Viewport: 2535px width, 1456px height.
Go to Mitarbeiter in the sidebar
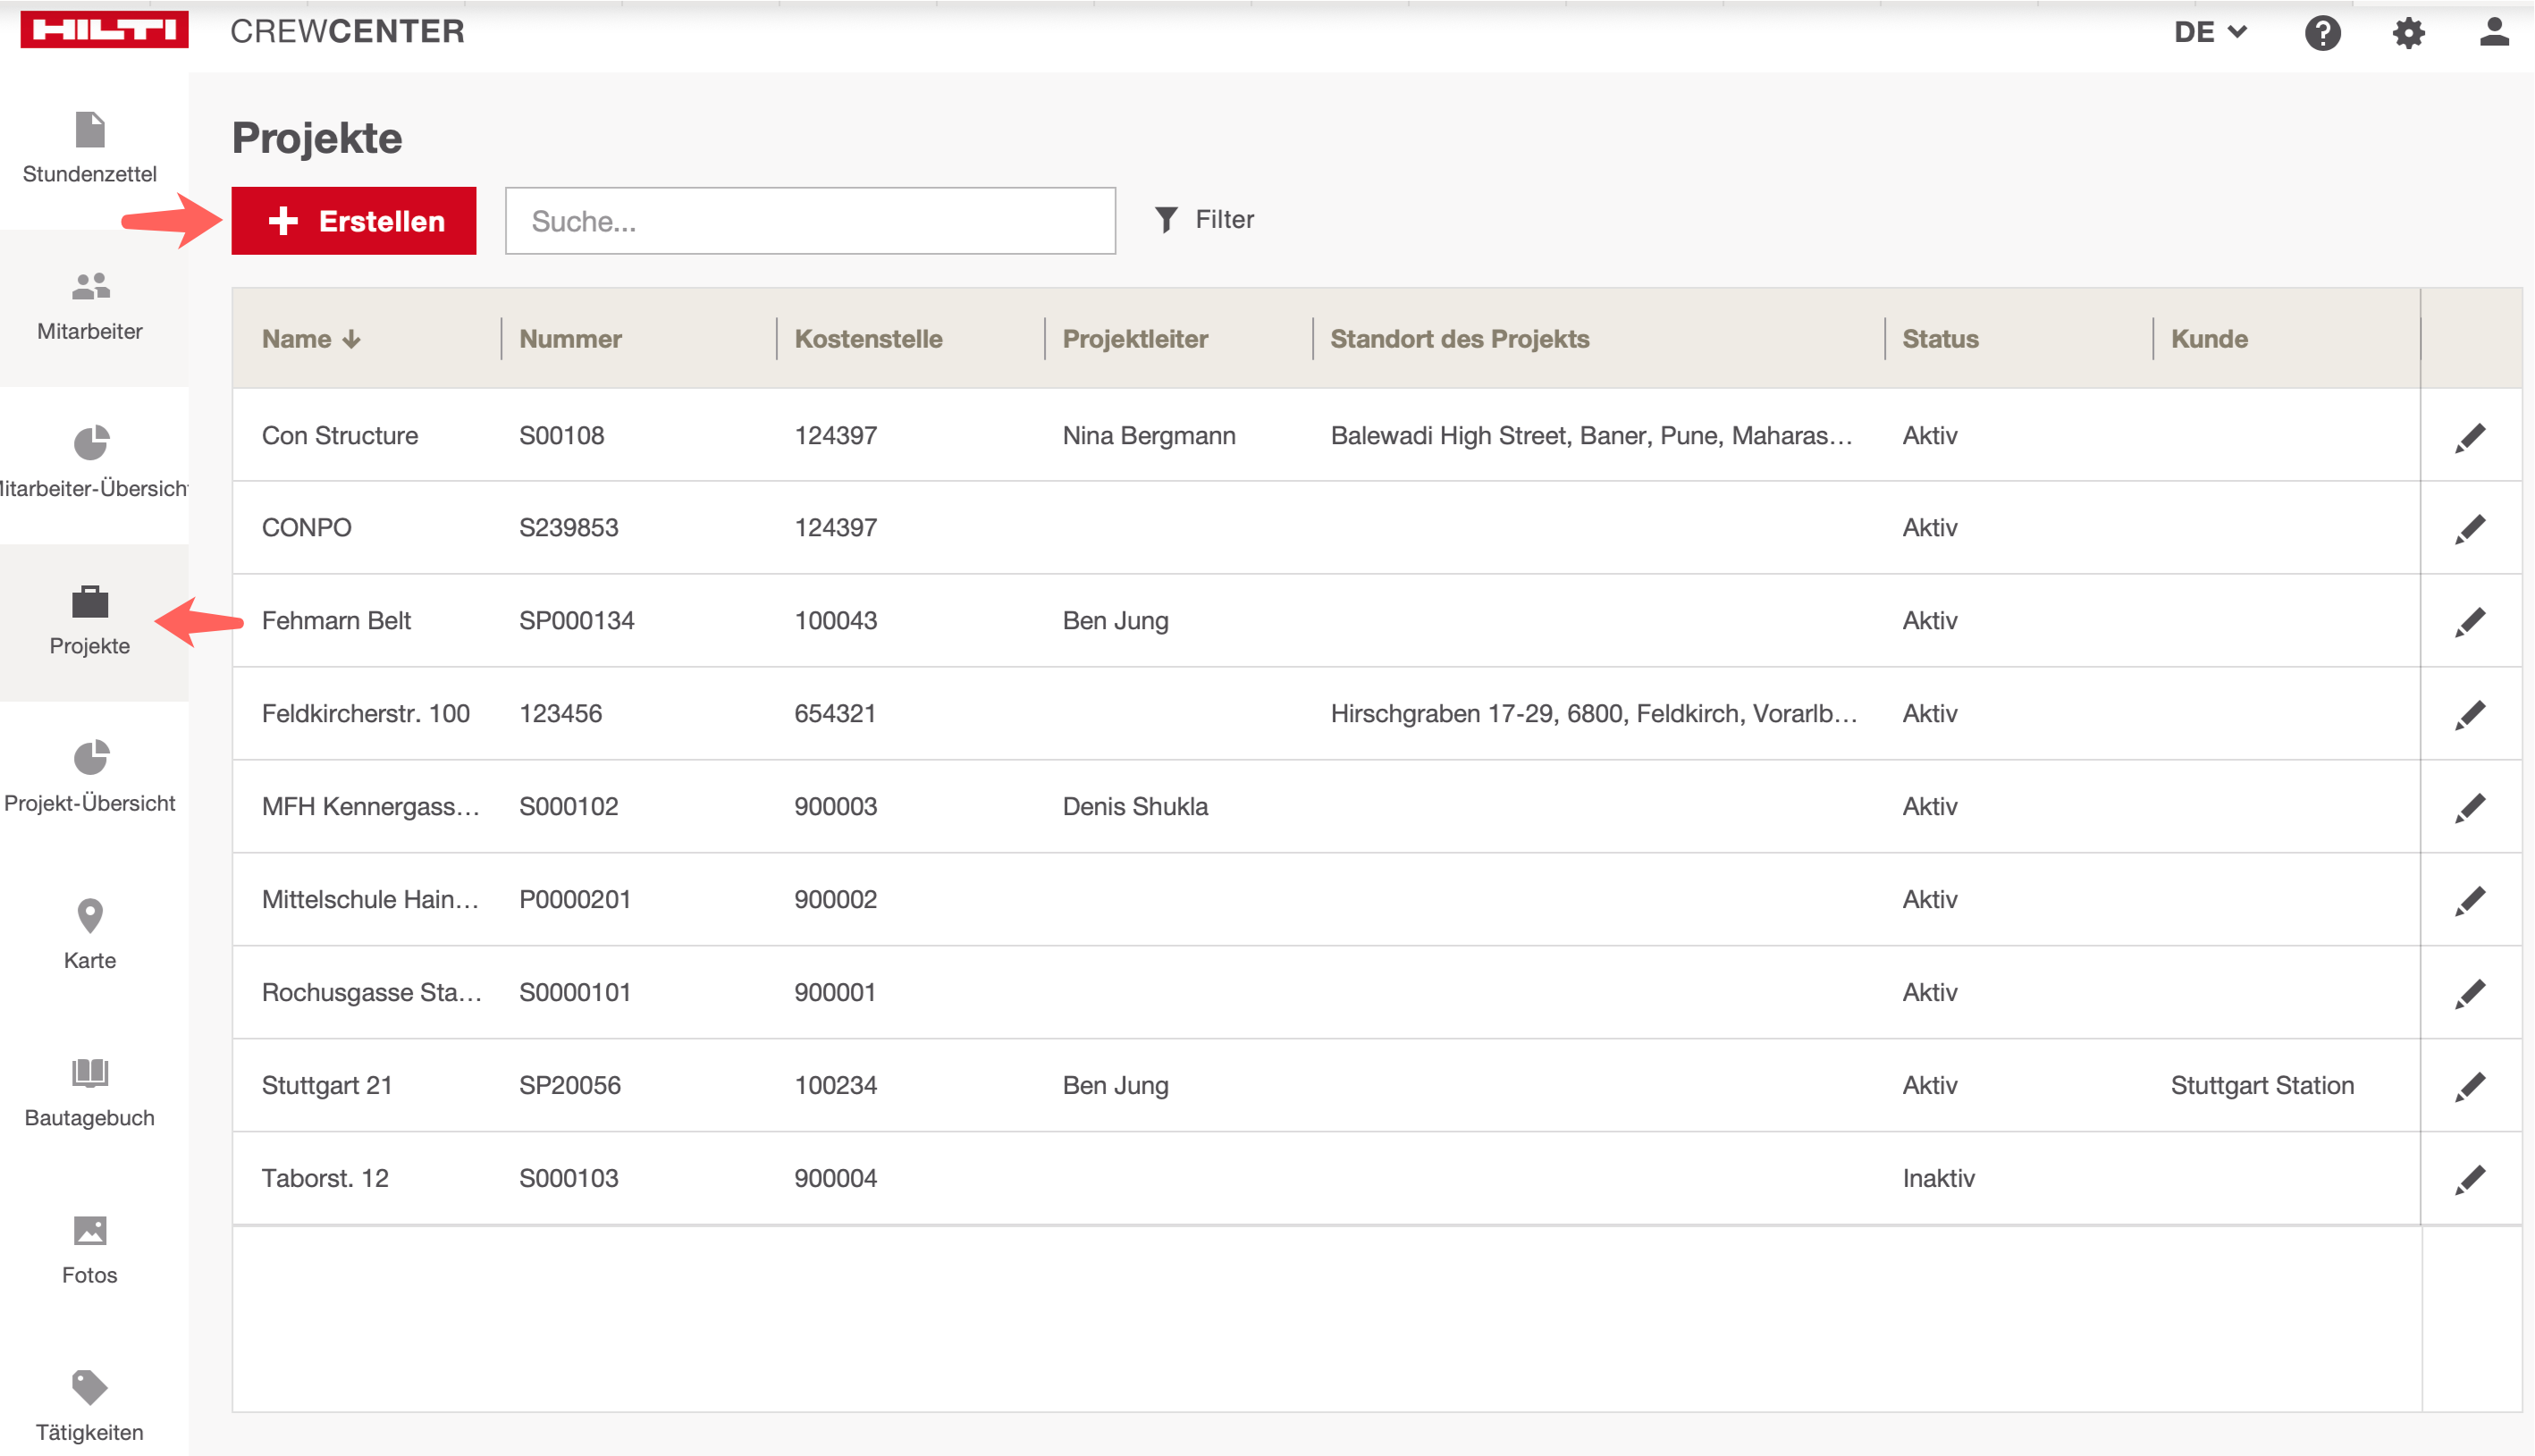(90, 306)
